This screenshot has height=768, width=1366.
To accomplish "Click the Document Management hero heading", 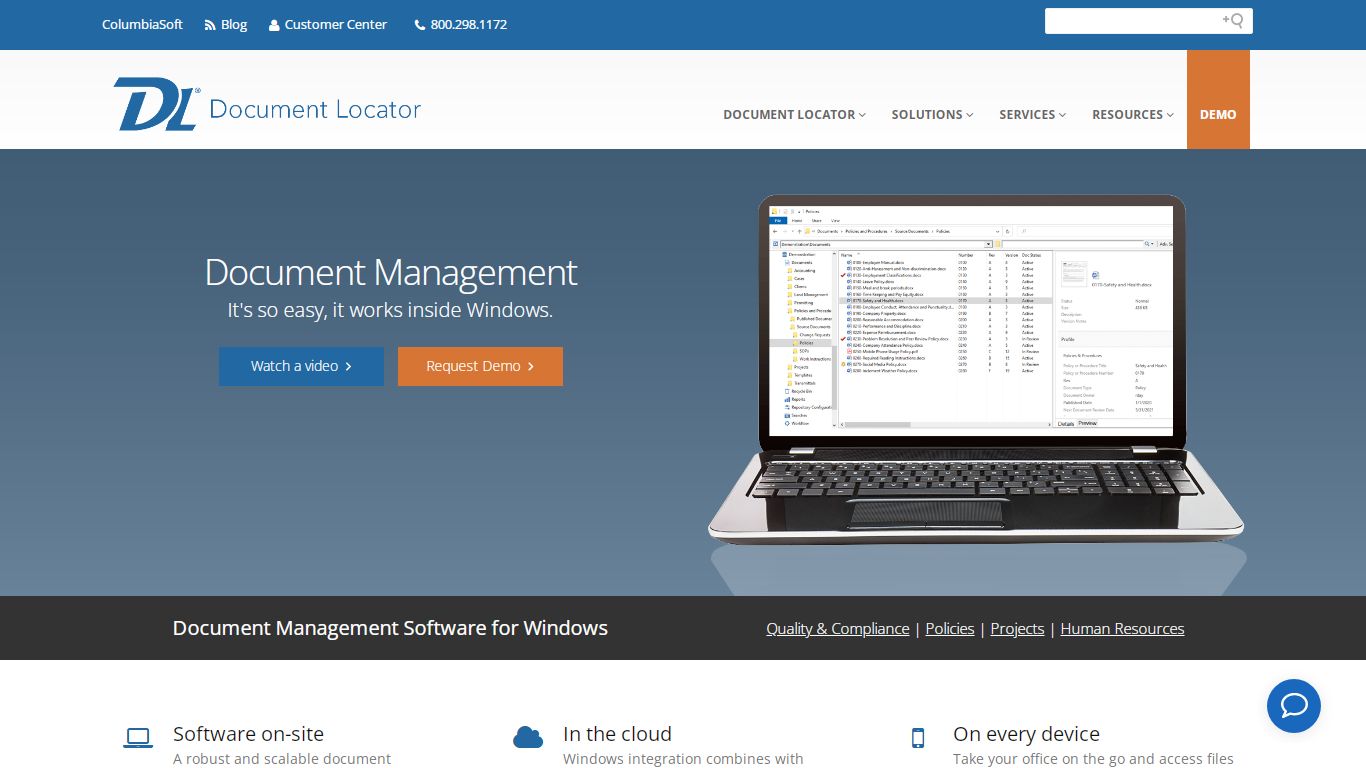I will tap(391, 272).
